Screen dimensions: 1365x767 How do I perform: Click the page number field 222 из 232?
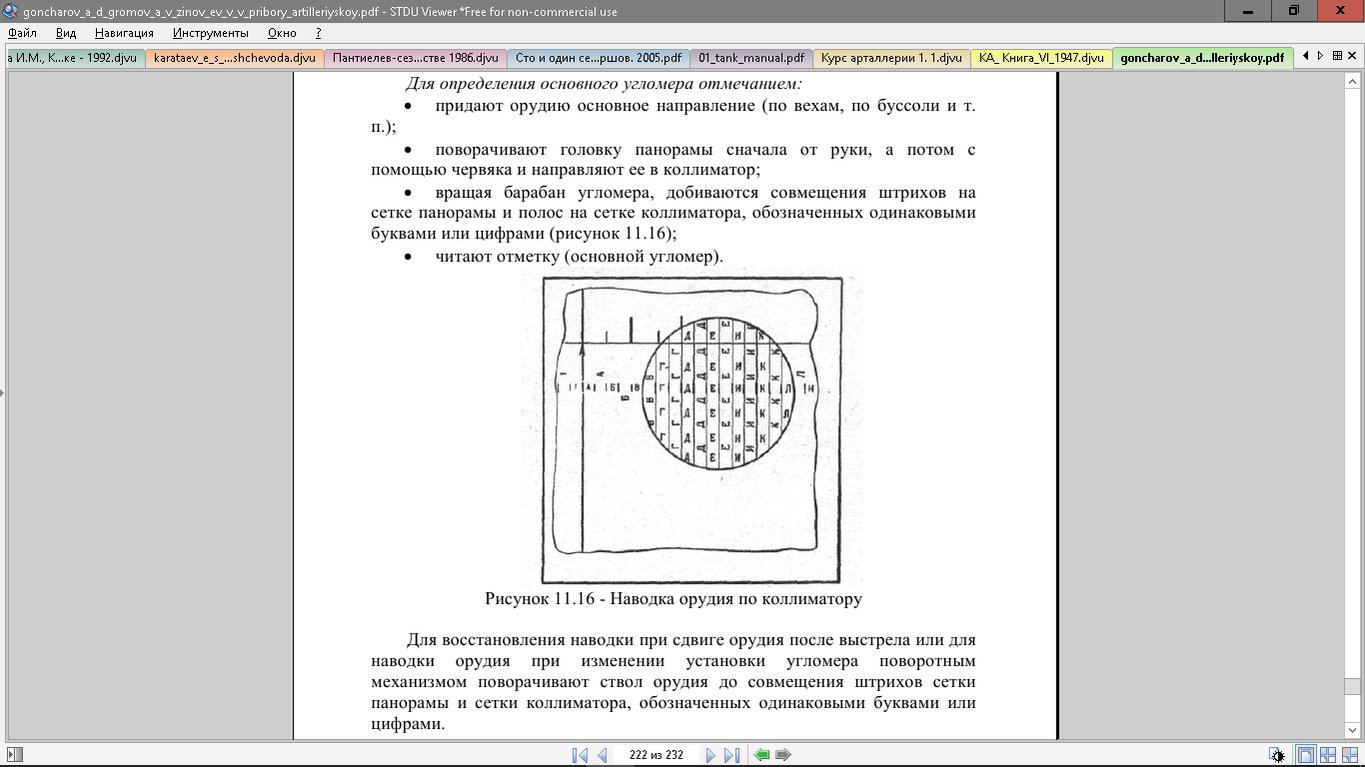click(x=656, y=755)
